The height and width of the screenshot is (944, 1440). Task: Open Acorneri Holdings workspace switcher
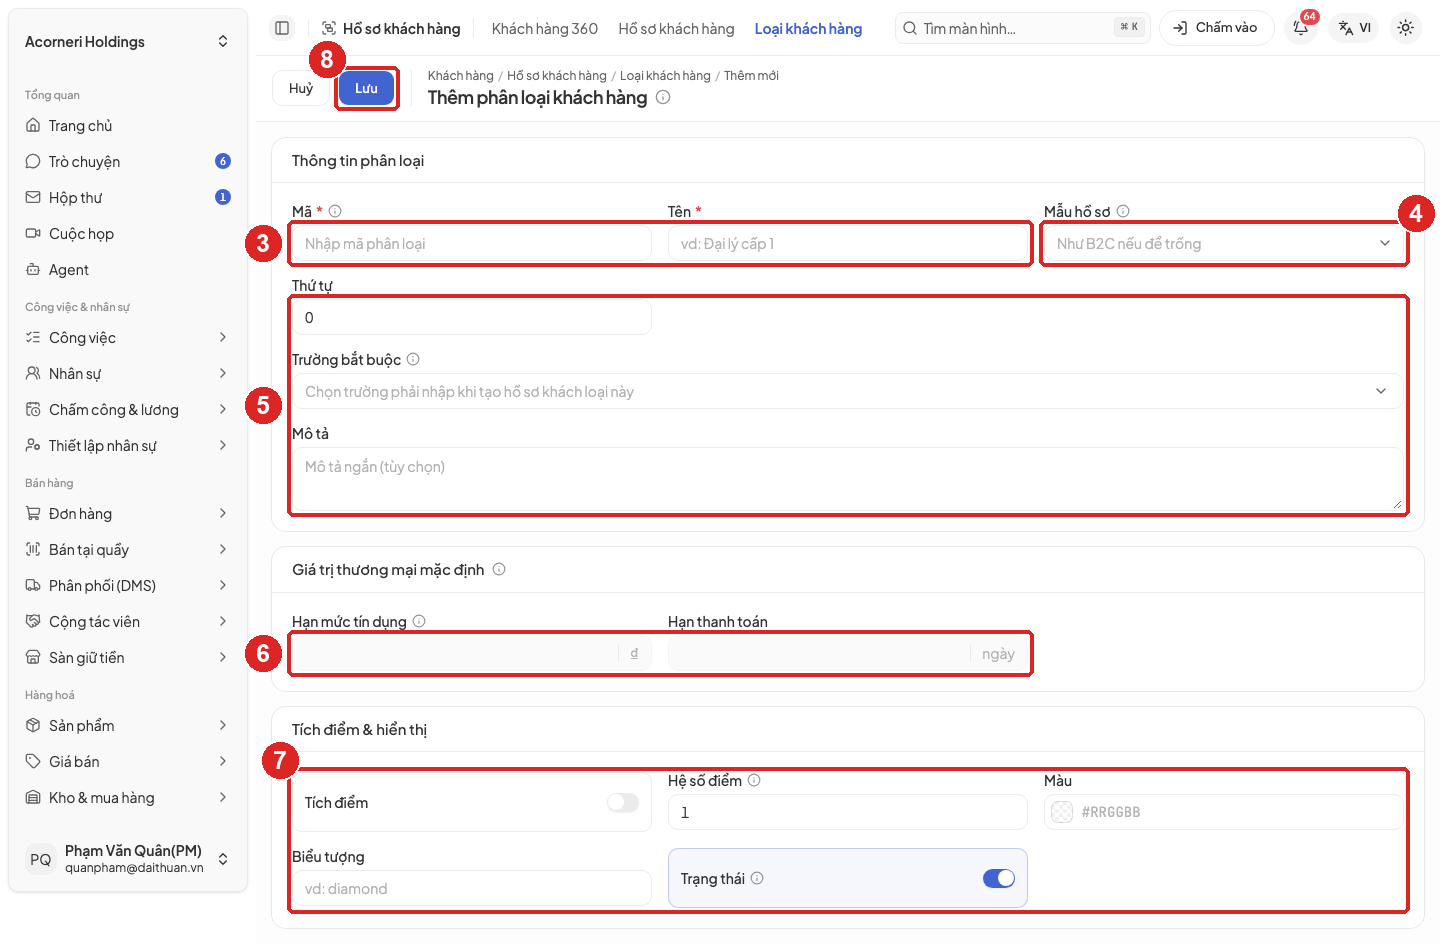pos(128,41)
